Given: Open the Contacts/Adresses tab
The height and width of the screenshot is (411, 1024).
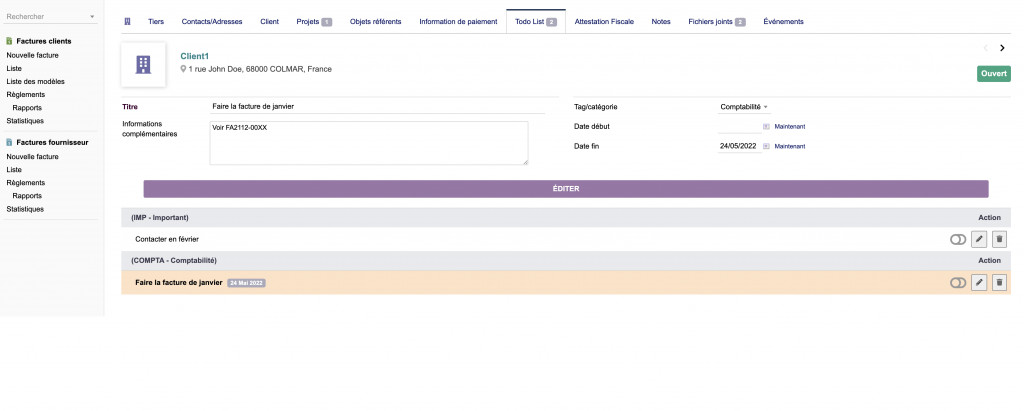Looking at the screenshot, I should [212, 22].
